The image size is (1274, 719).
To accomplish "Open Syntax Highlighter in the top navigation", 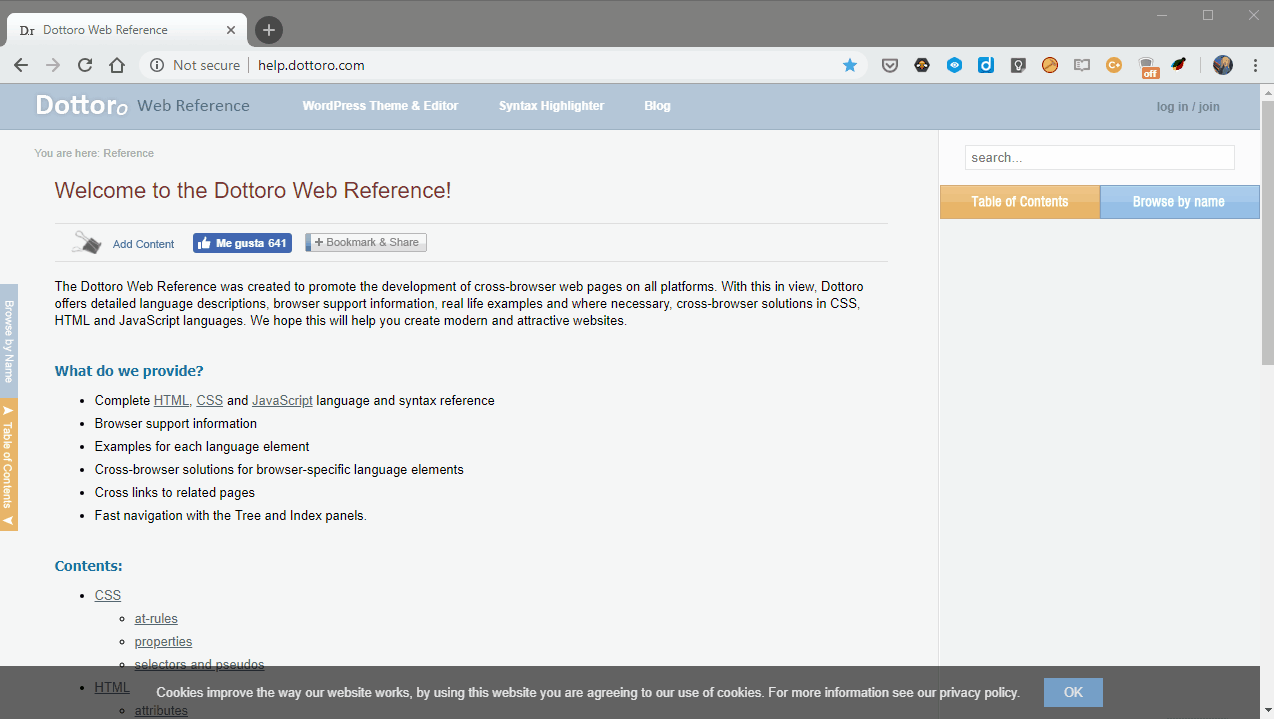I will tap(551, 106).
